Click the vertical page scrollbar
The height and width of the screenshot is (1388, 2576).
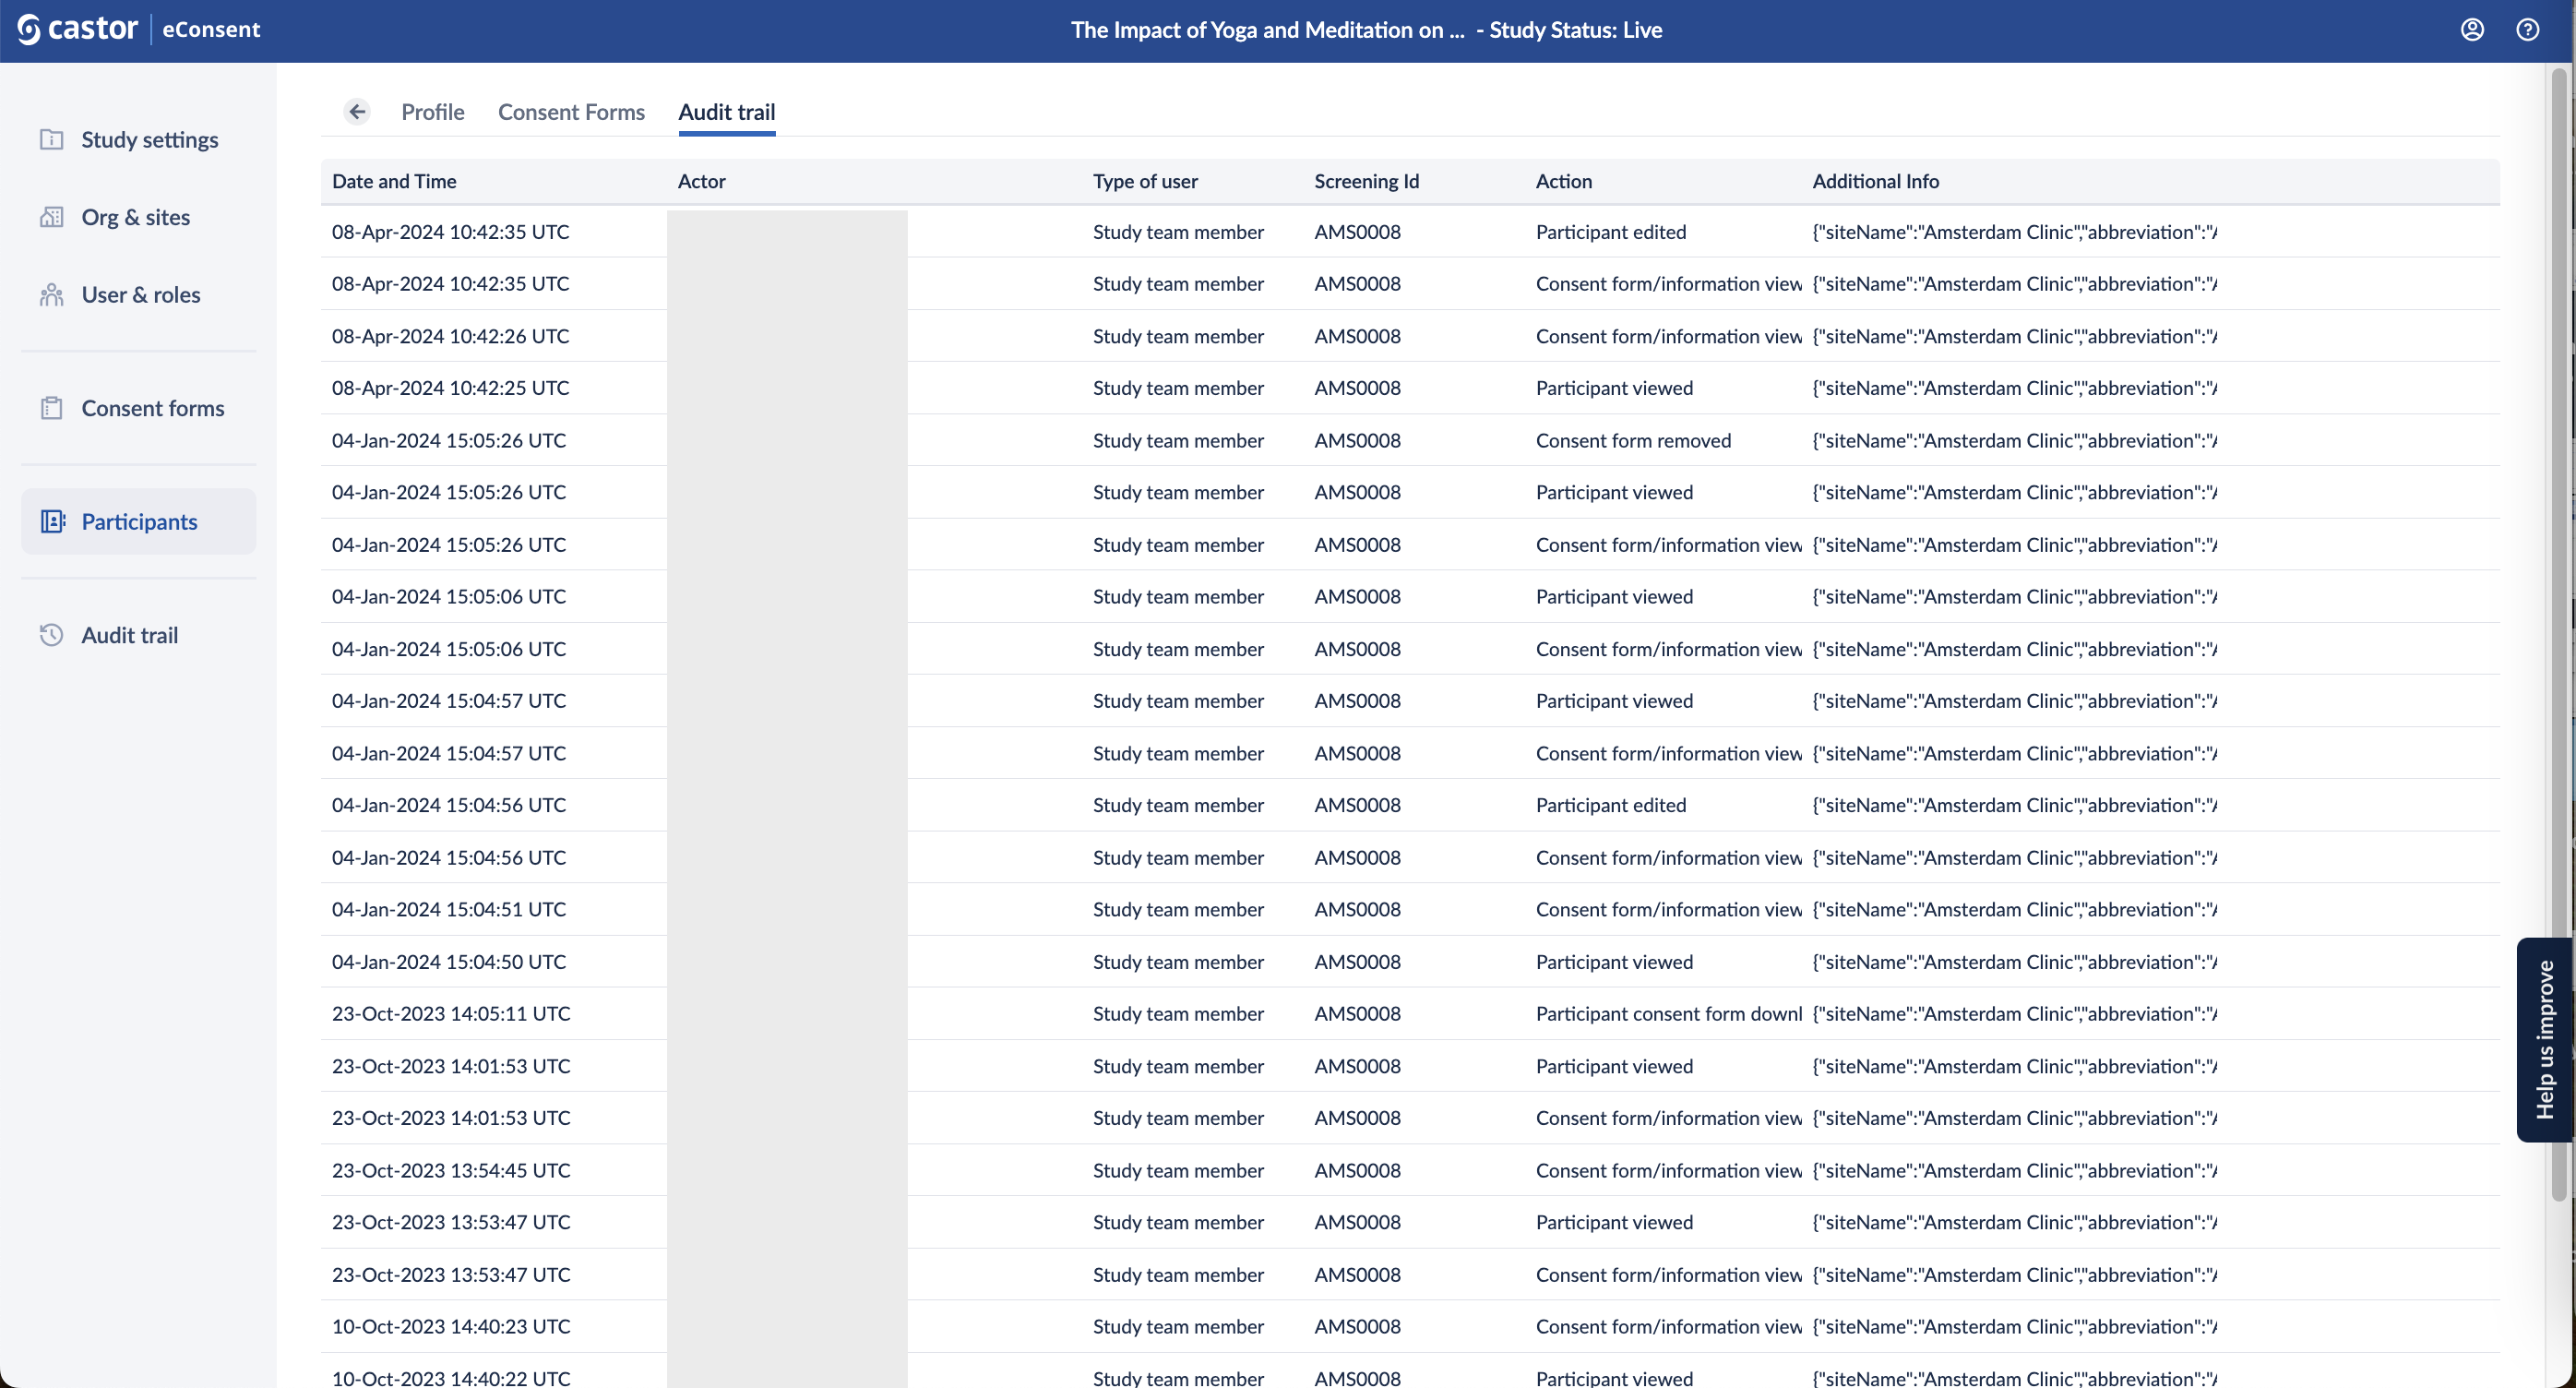point(2559,635)
